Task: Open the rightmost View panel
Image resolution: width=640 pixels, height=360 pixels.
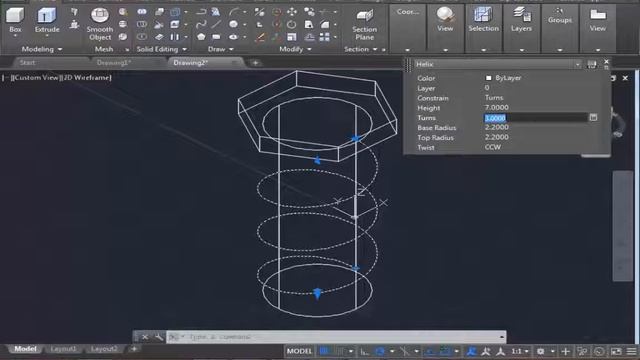Action: point(598,20)
